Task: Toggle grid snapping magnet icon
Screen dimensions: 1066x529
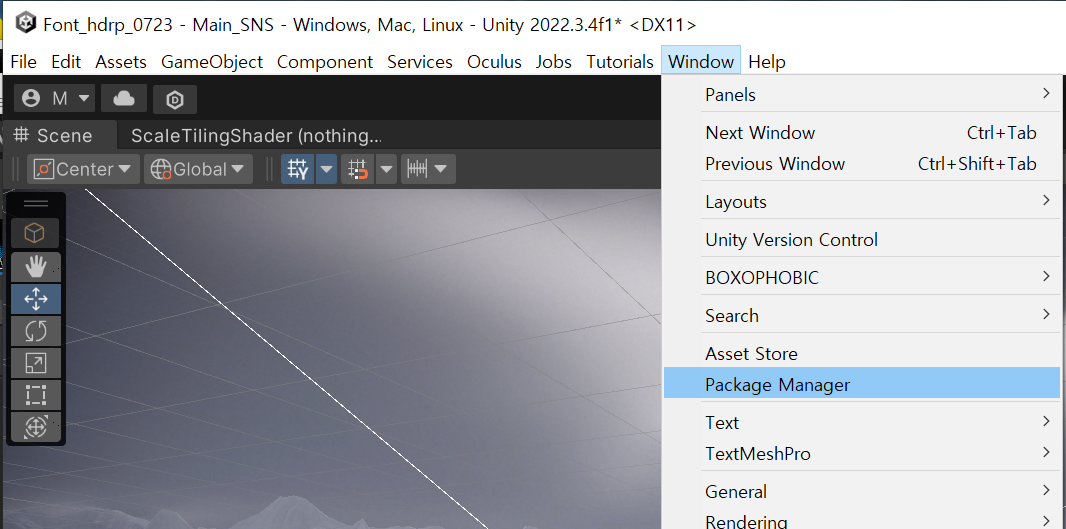Action: click(358, 169)
